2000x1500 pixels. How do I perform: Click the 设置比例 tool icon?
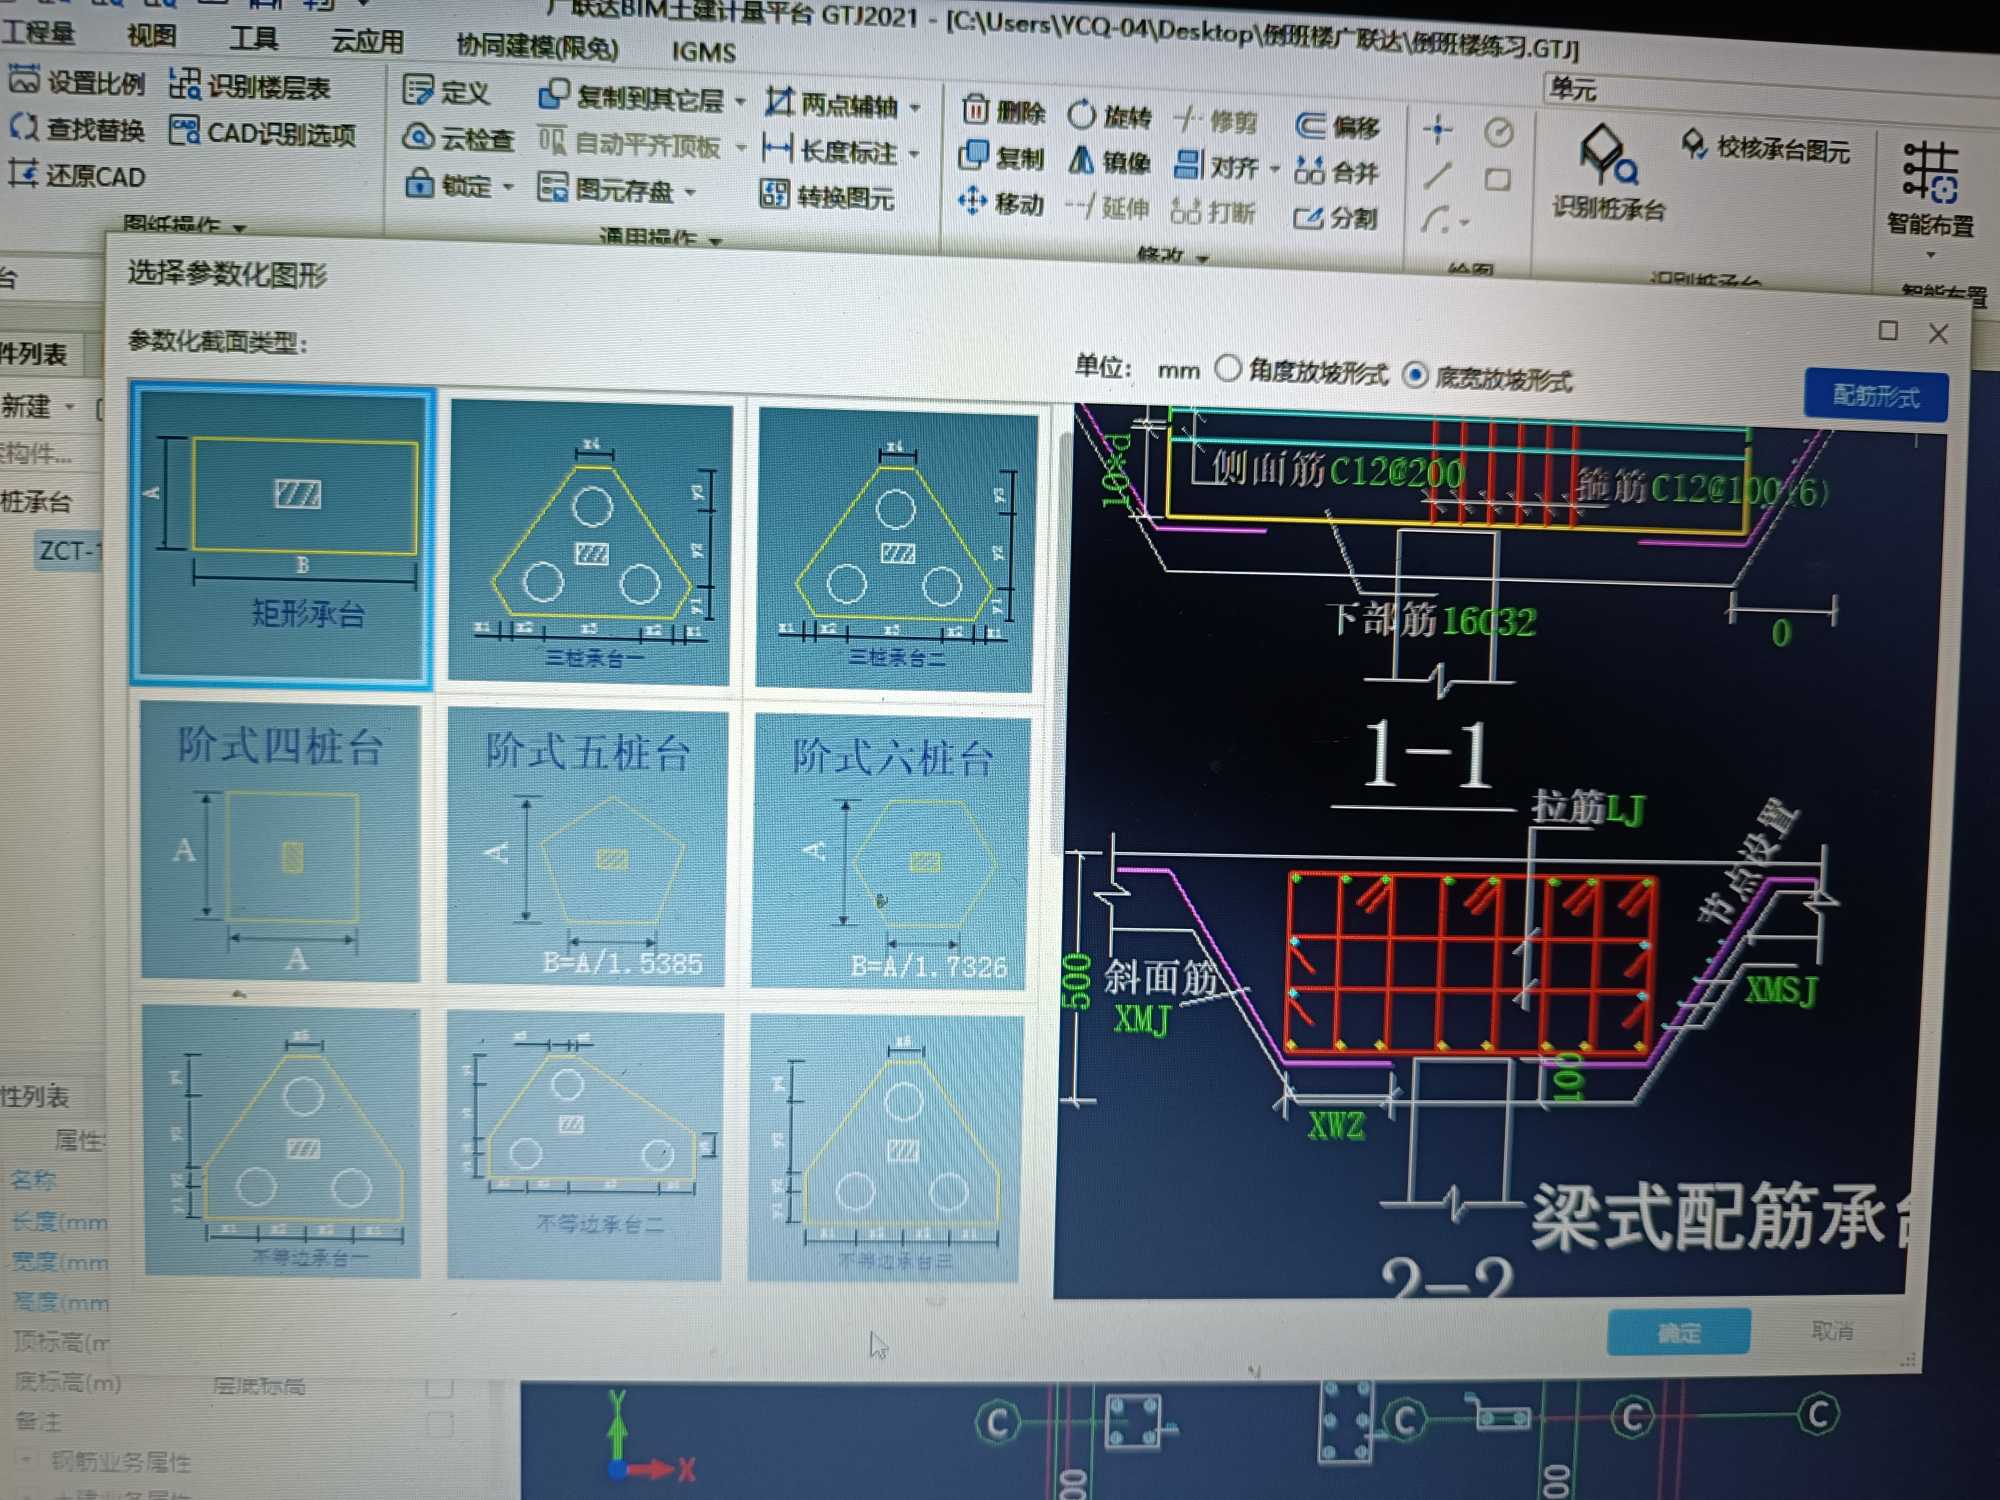(24, 79)
